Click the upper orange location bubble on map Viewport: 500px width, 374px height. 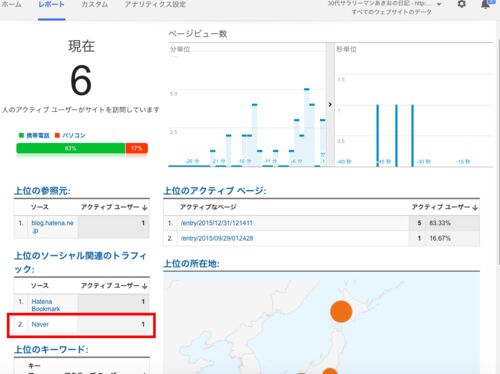(341, 311)
